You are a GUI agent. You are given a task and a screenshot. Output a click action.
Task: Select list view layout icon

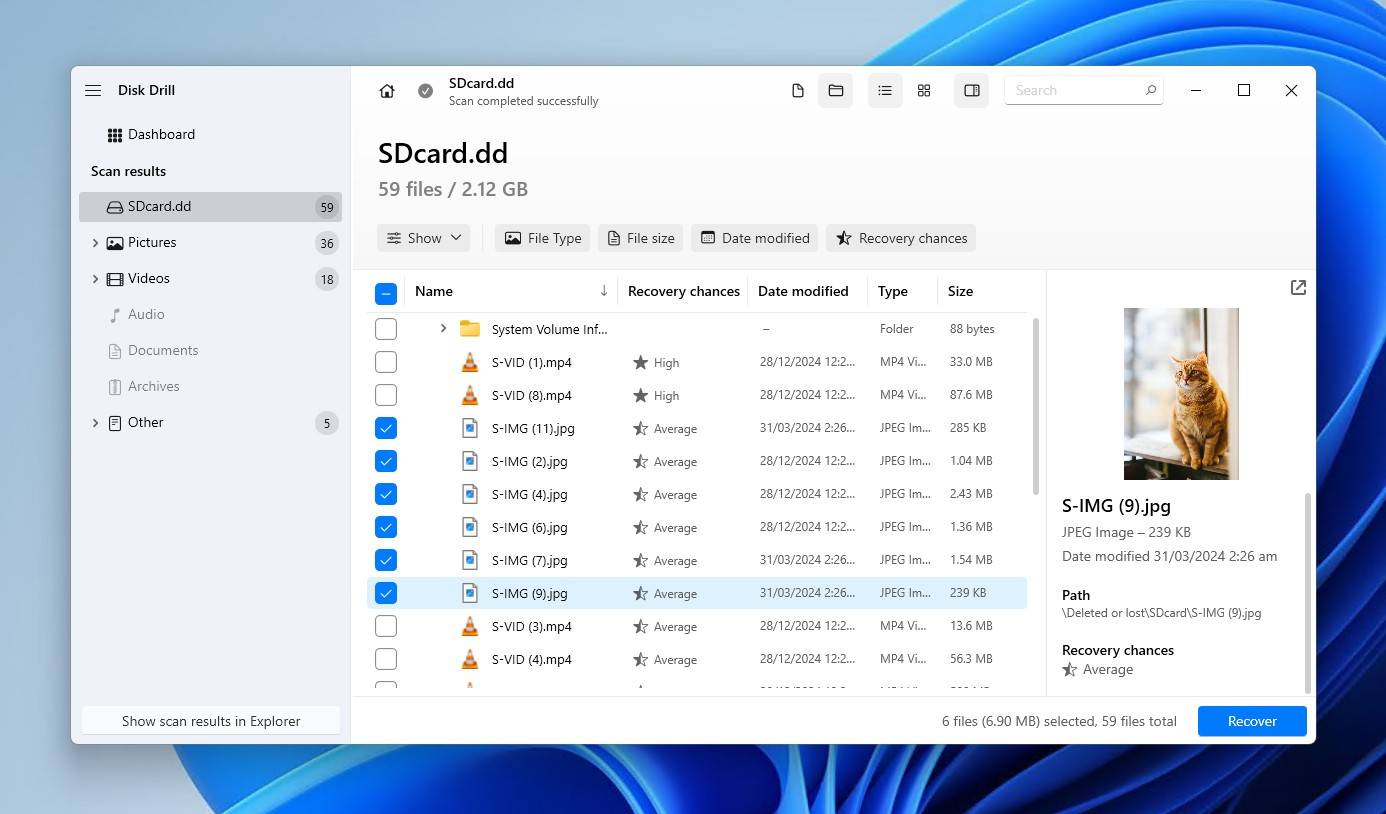885,91
